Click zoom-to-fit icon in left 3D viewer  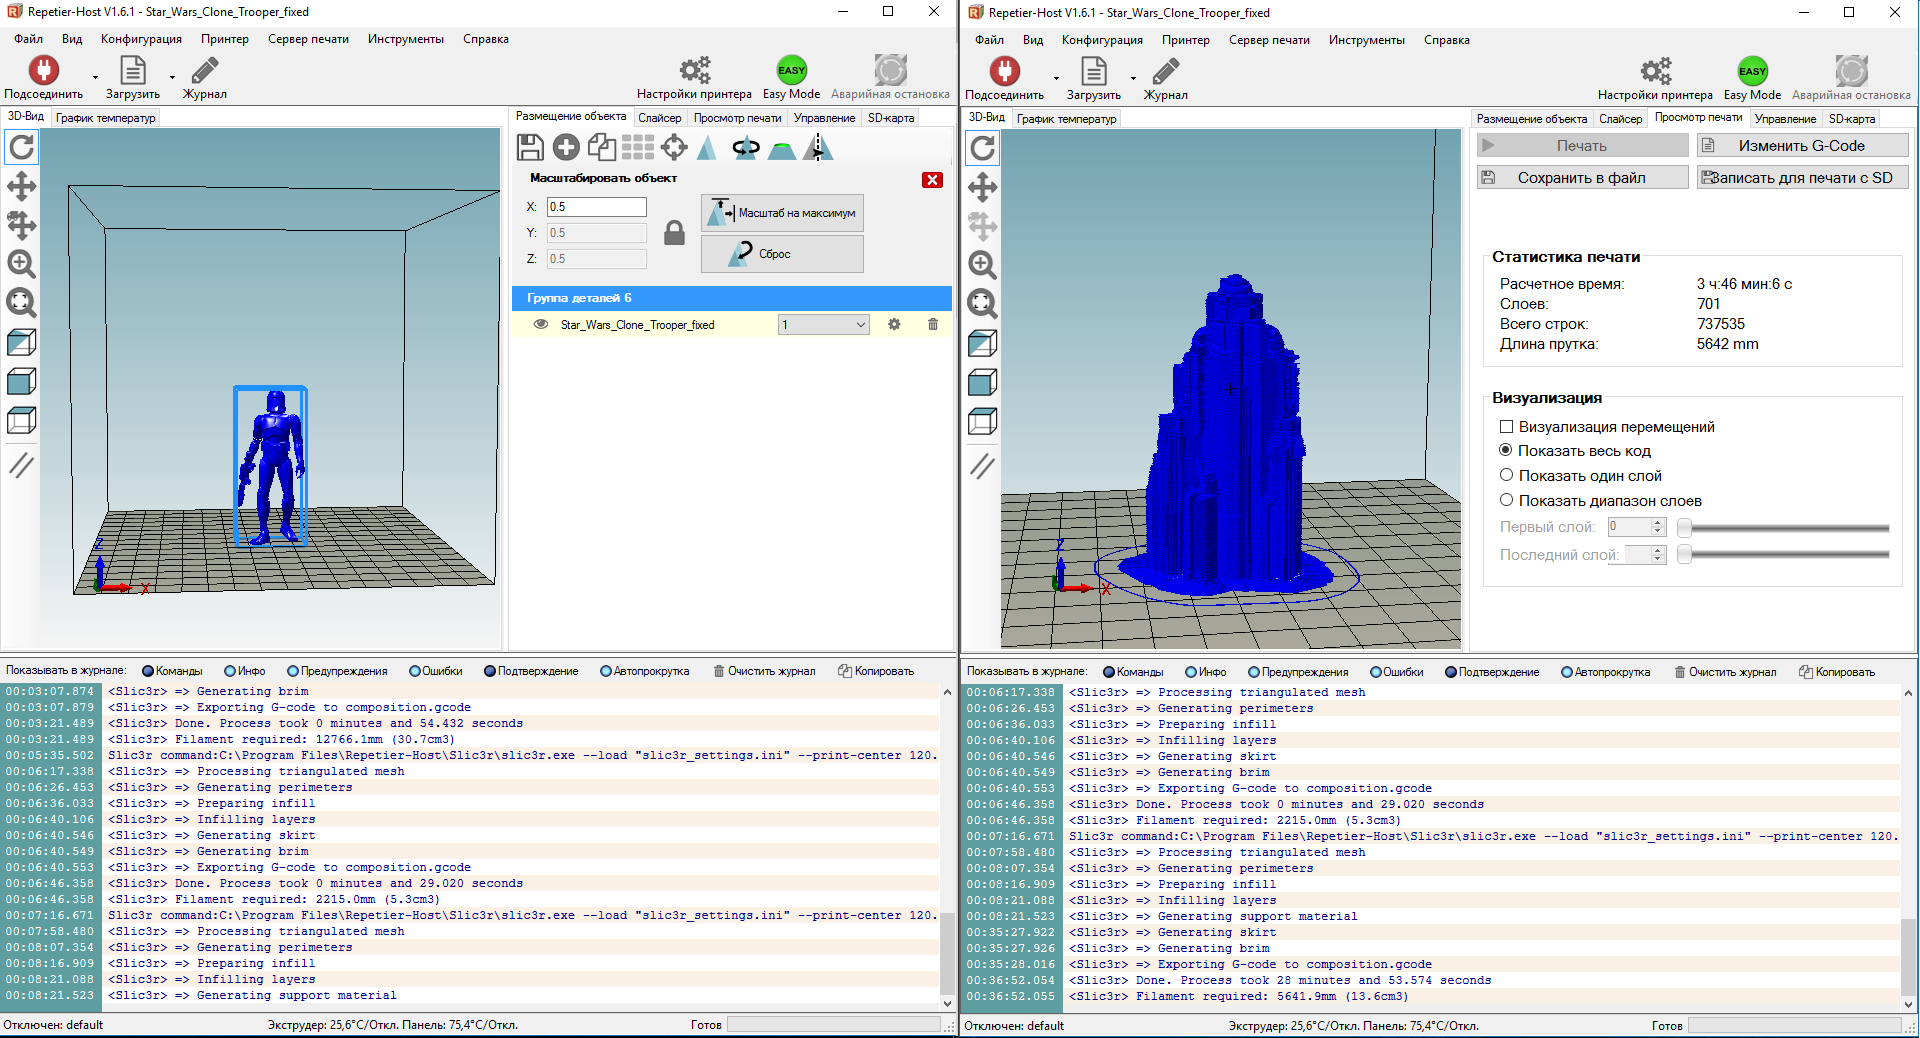pos(22,302)
